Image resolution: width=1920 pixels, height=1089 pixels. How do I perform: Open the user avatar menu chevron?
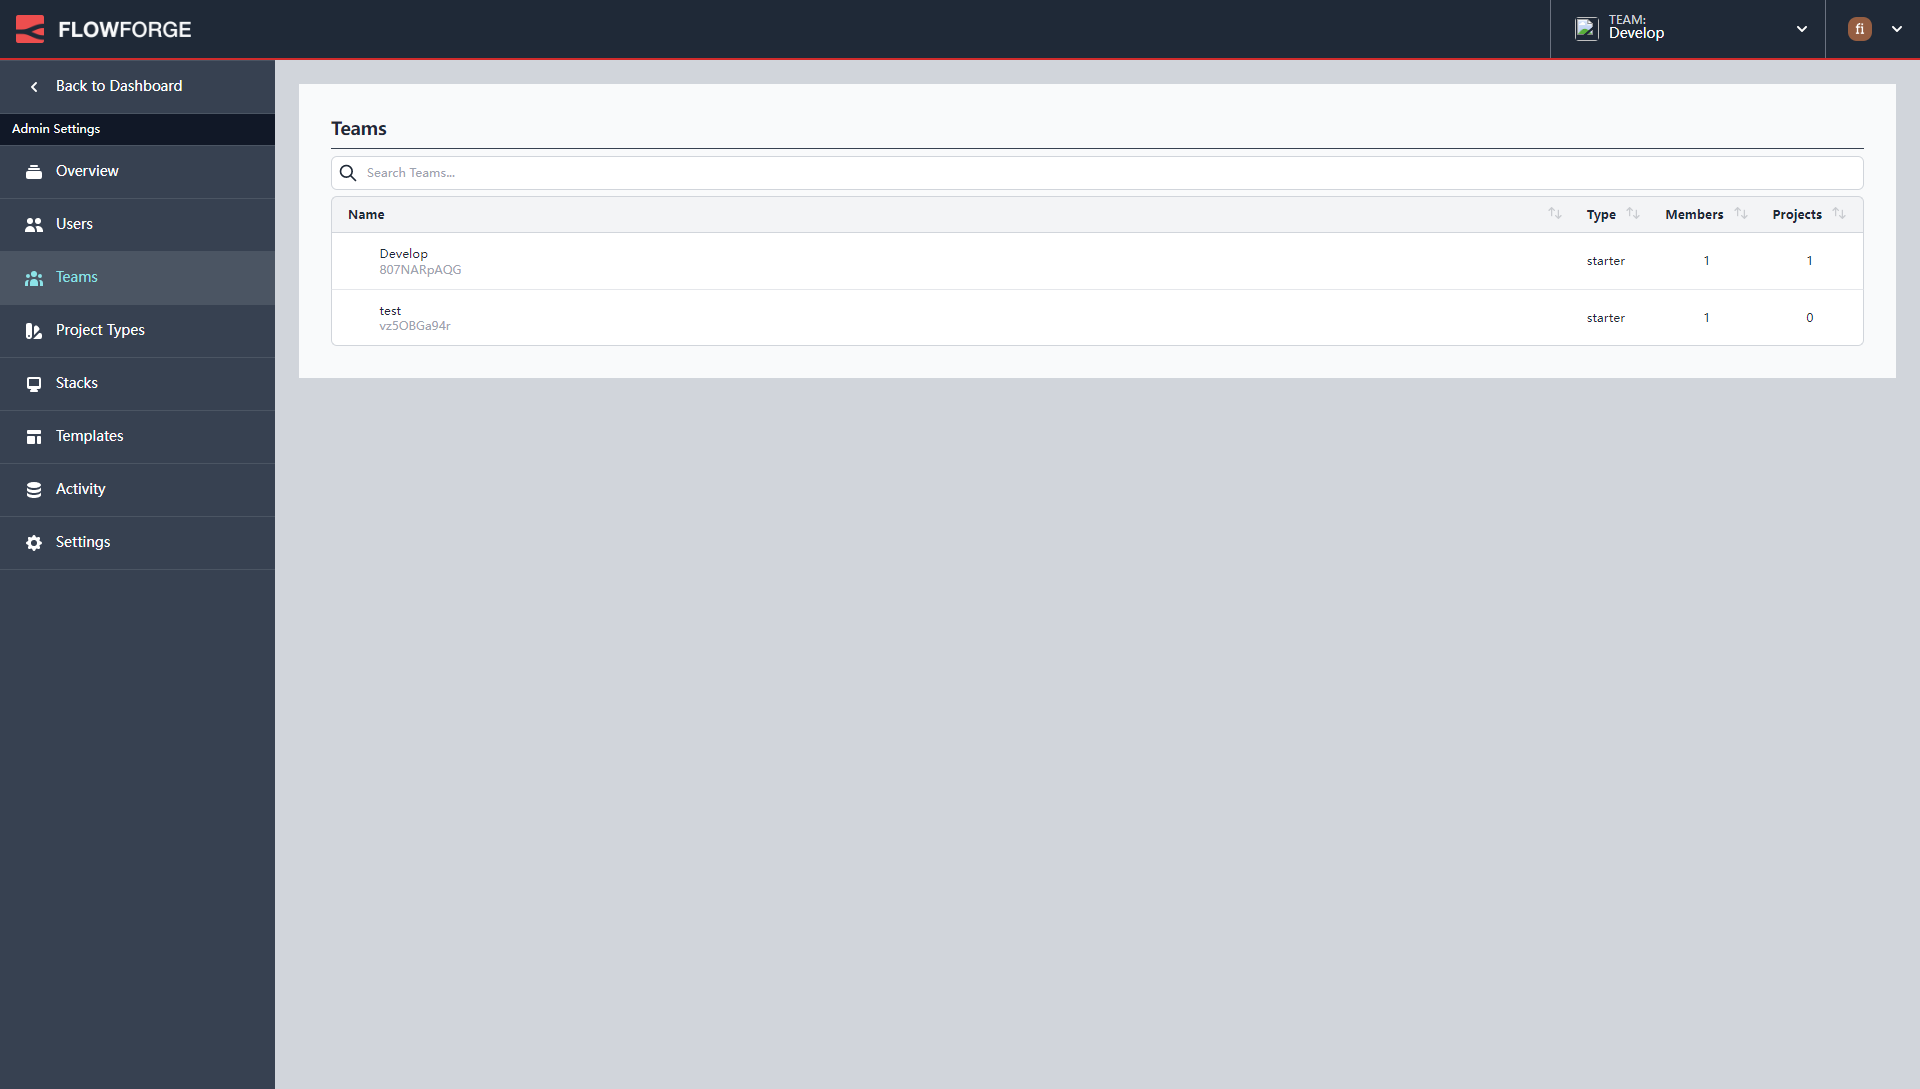pyautogui.click(x=1896, y=29)
